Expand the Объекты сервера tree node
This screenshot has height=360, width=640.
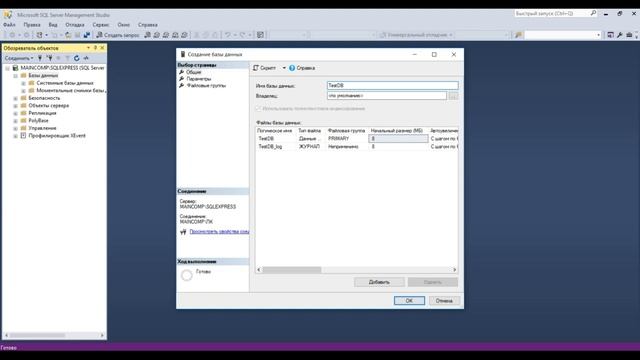click(x=16, y=106)
